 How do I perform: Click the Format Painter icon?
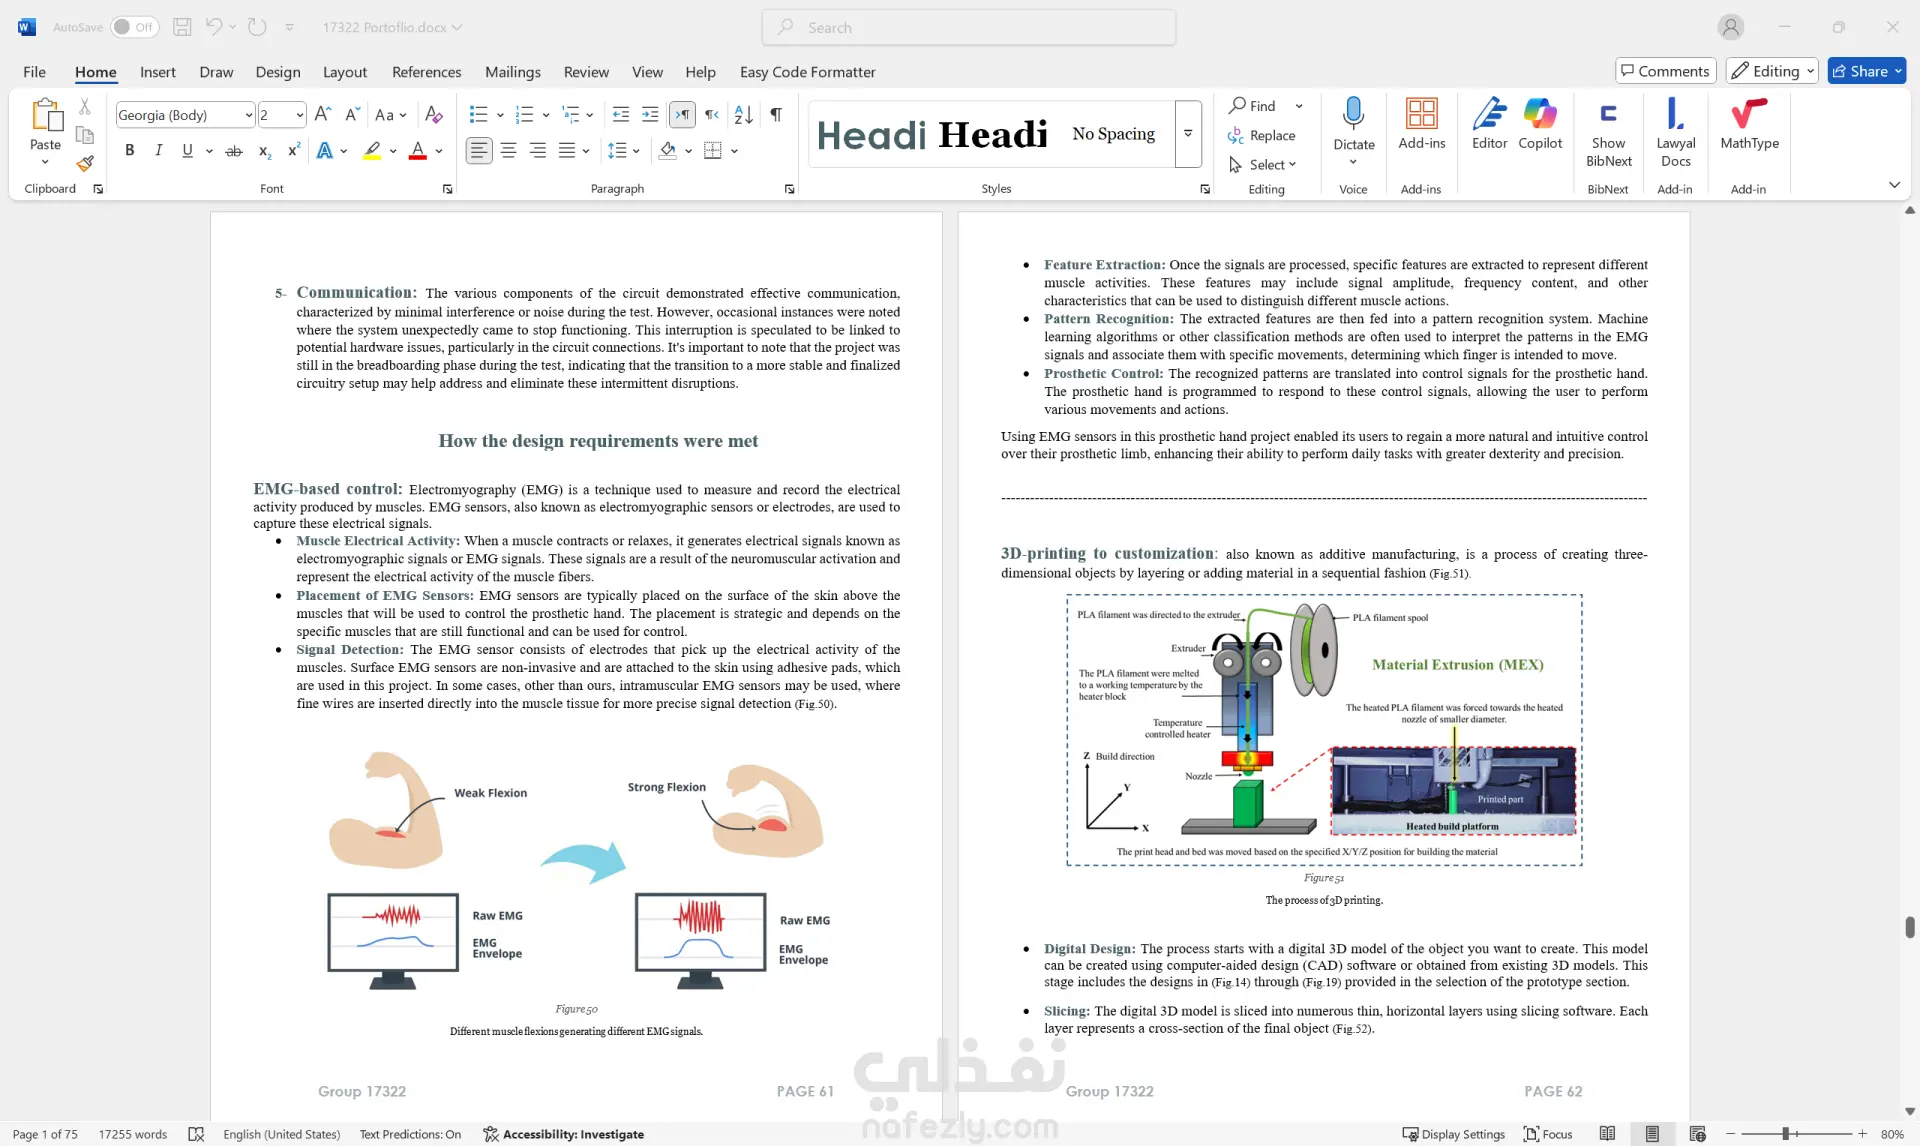(85, 163)
